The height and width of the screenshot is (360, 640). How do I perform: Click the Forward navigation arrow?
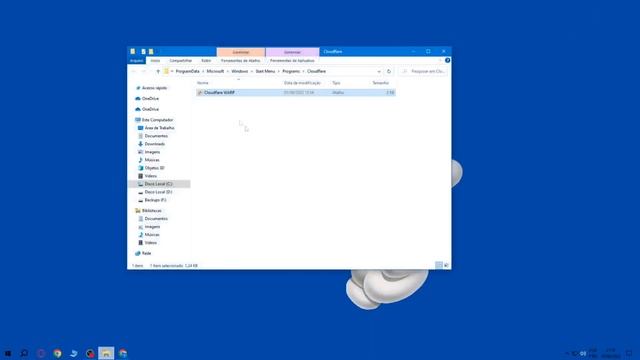coord(144,71)
